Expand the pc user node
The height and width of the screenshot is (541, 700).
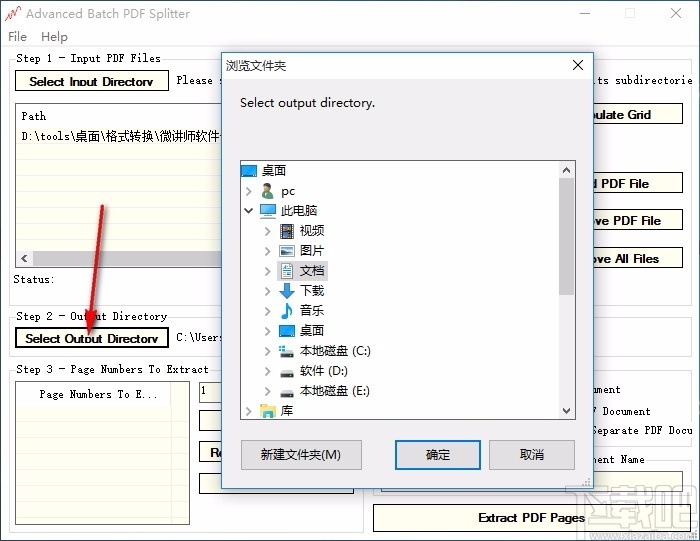click(x=249, y=191)
